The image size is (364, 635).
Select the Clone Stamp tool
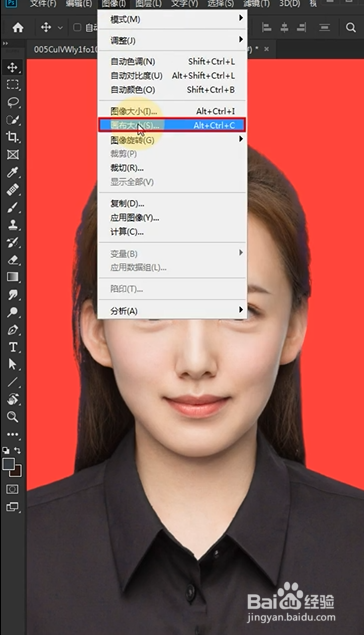pos(13,224)
